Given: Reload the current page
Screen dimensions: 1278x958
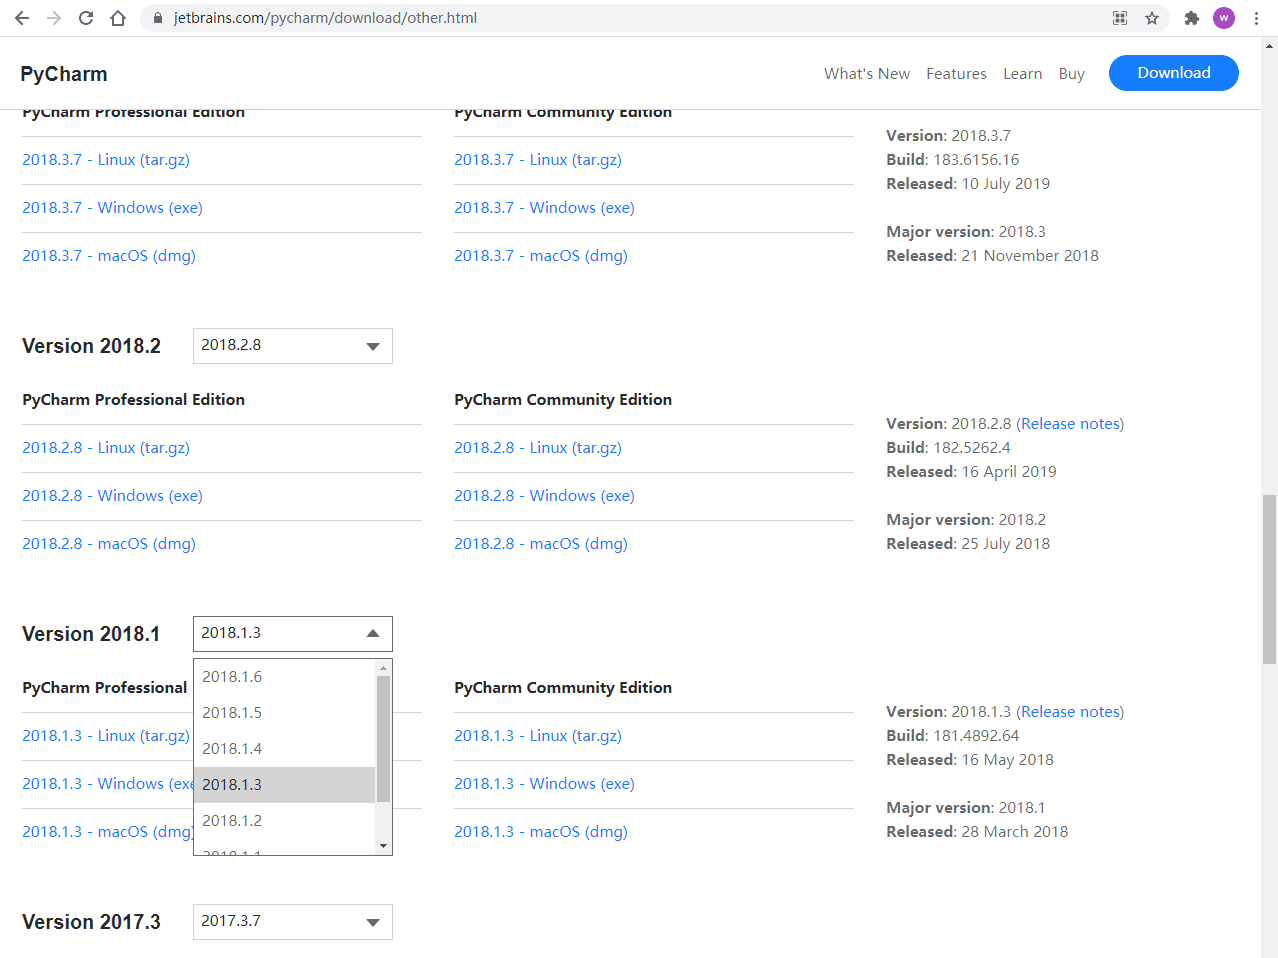Looking at the screenshot, I should click(x=86, y=18).
